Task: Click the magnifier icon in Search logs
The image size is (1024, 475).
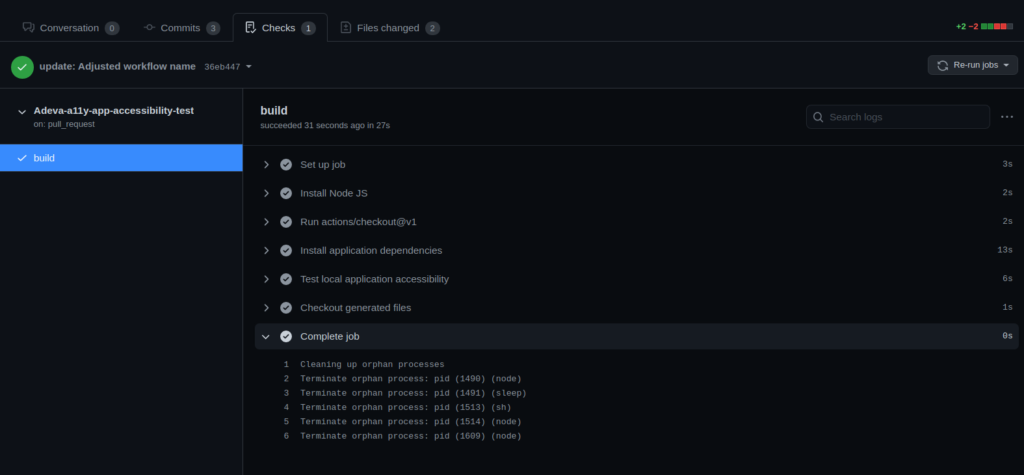Action: pos(818,117)
